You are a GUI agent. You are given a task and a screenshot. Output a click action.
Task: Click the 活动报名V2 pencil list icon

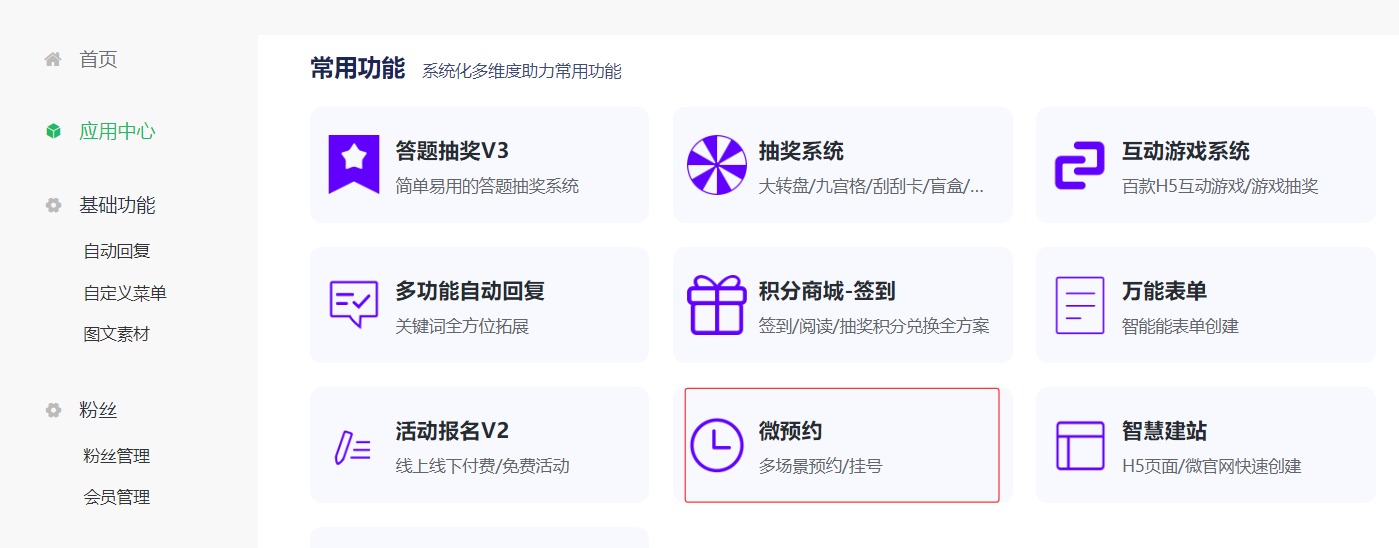click(x=352, y=447)
